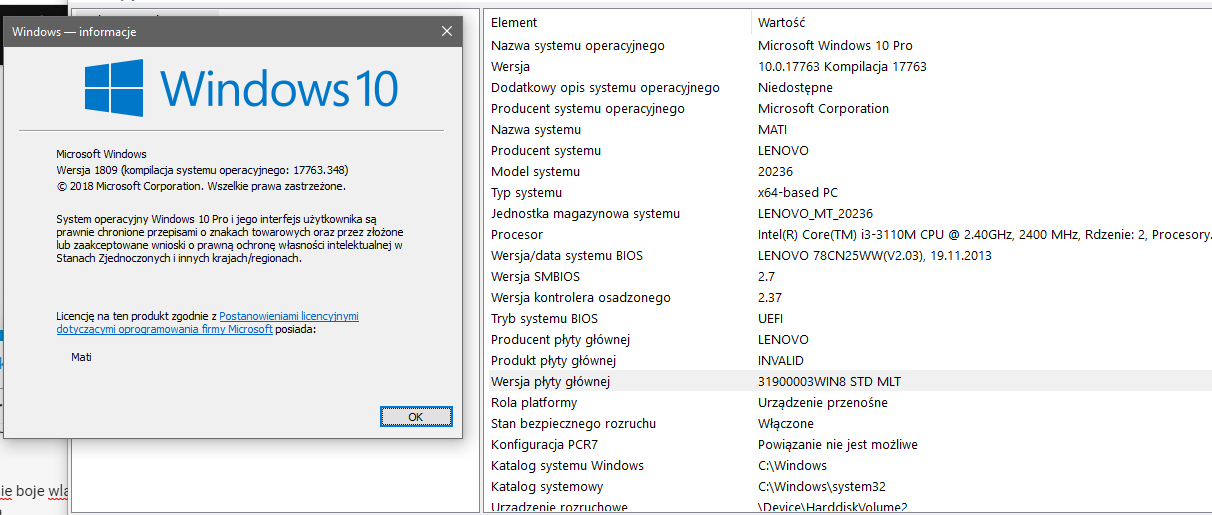Viewport: 1212px width, 515px height.
Task: Select the Producent systemu row label
Action: (546, 150)
